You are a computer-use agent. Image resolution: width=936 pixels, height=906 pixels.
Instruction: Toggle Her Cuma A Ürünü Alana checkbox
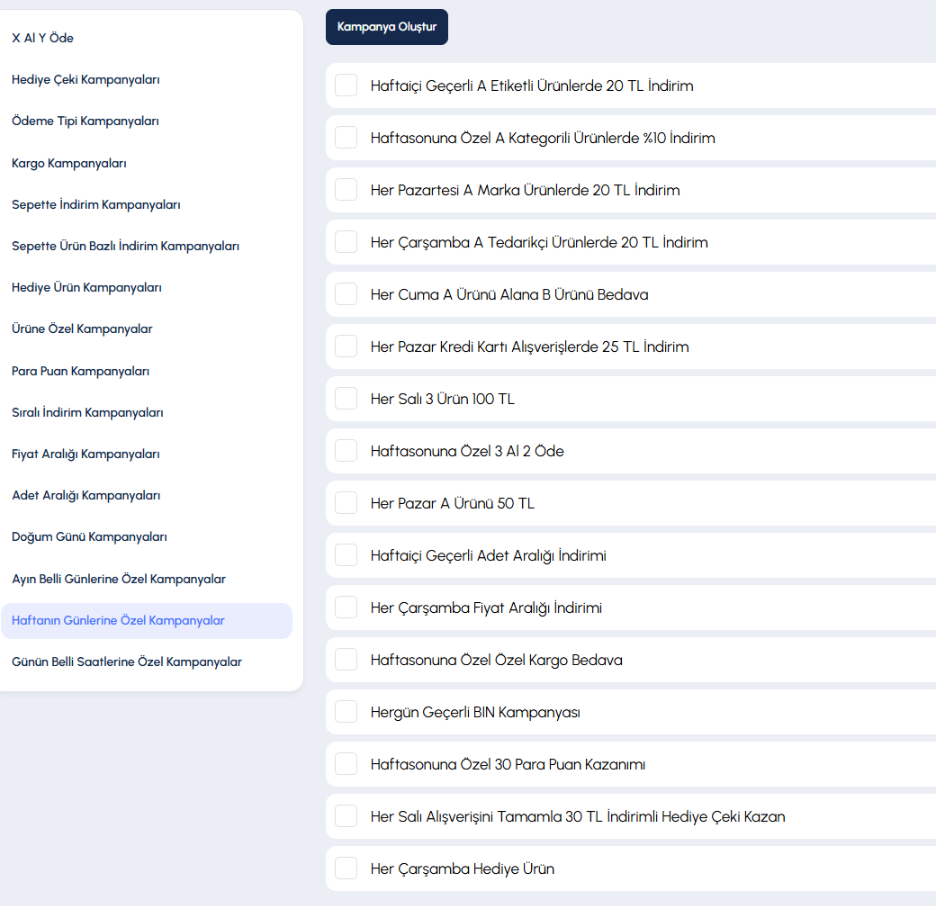click(x=346, y=294)
